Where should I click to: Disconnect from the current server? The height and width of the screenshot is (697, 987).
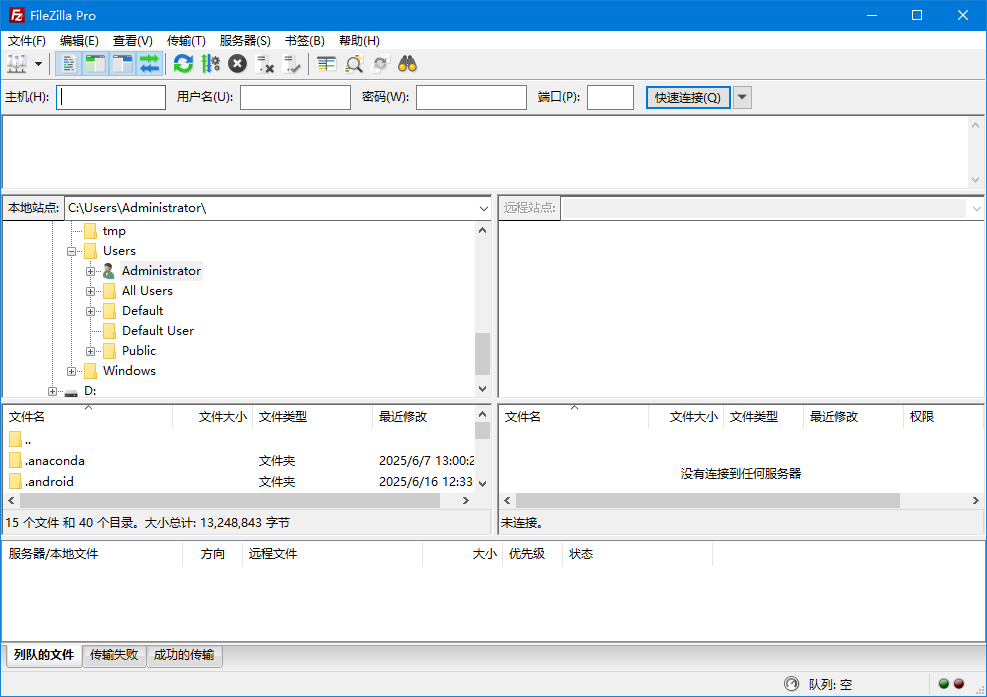click(x=265, y=64)
